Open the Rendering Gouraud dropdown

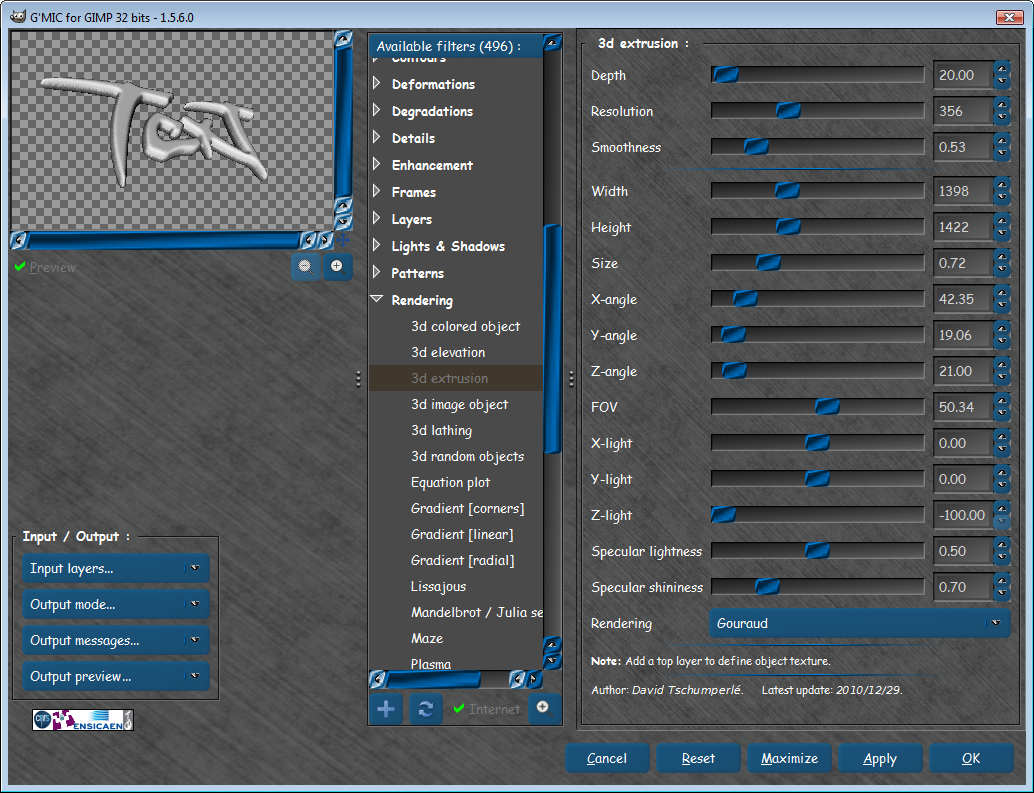[x=860, y=623]
